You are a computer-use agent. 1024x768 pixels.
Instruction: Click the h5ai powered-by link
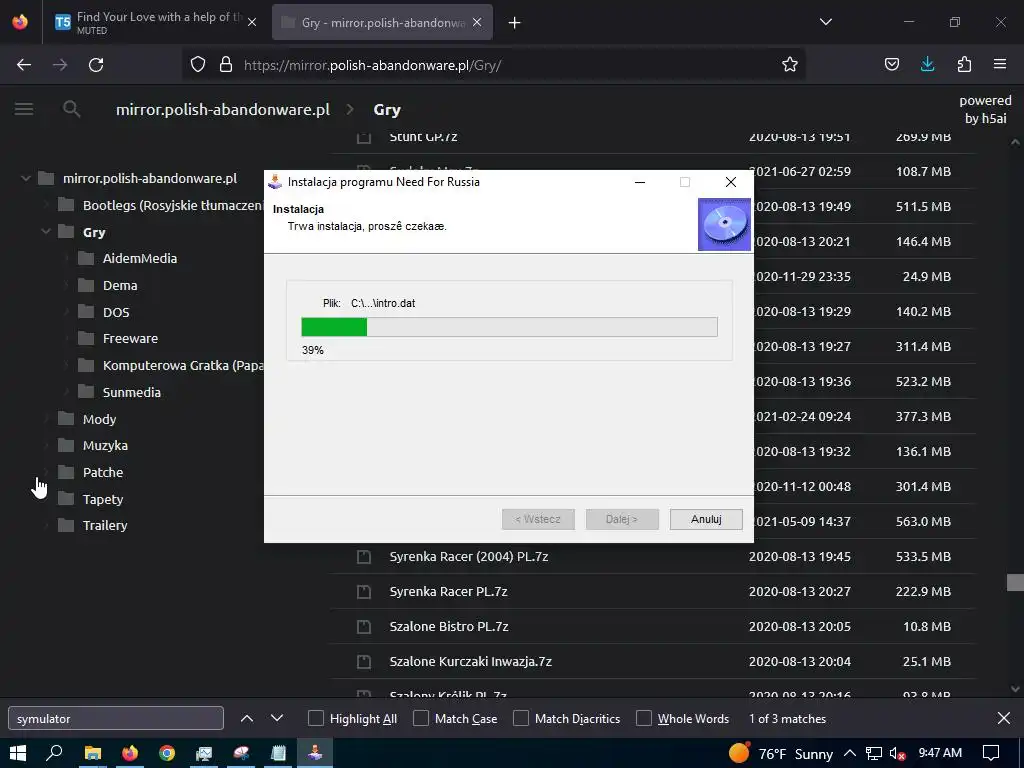(x=985, y=109)
